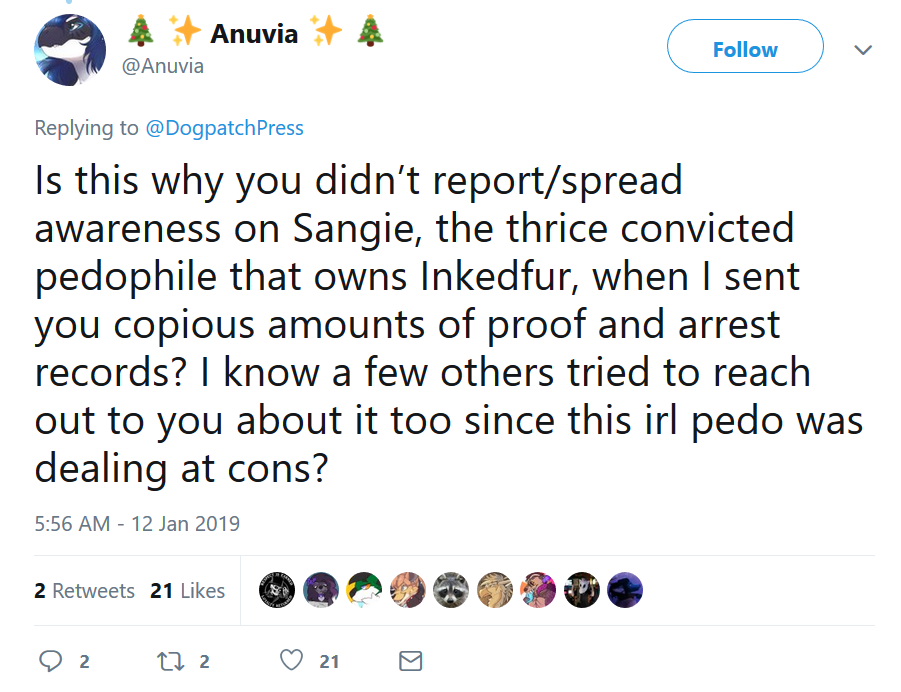901x692 pixels.
Task: Open the raccoon liker avatar
Action: tap(451, 590)
